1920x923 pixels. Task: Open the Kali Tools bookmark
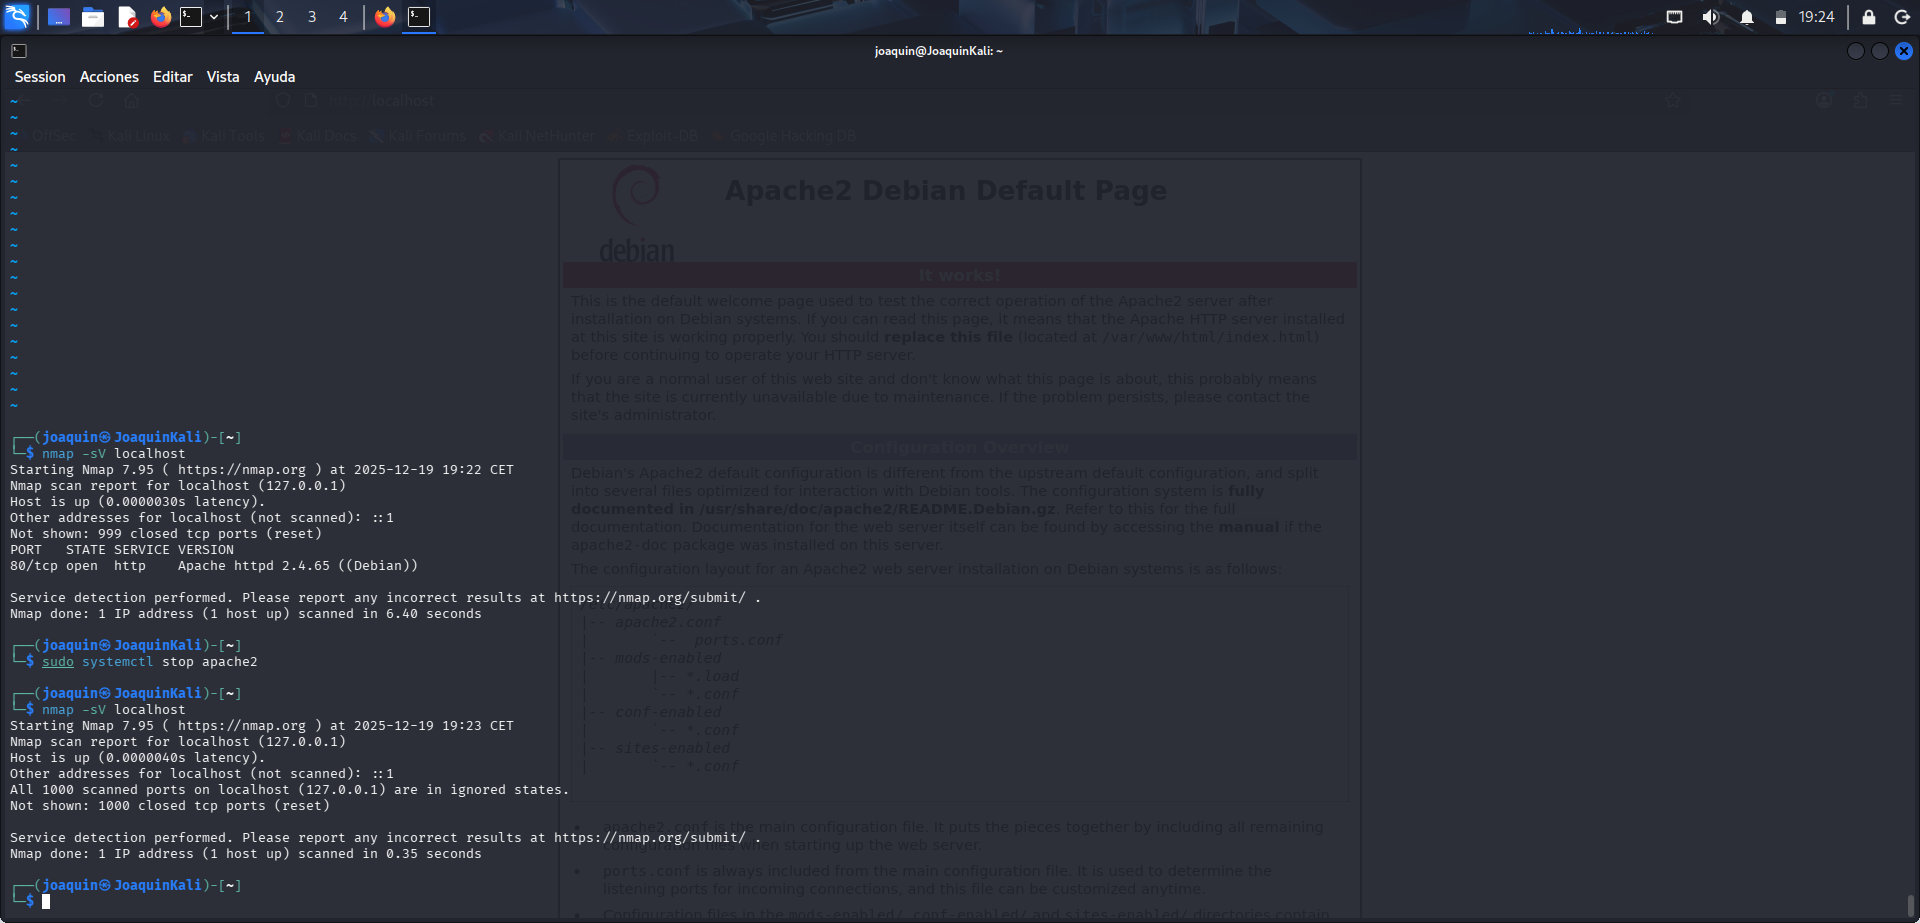coord(223,135)
